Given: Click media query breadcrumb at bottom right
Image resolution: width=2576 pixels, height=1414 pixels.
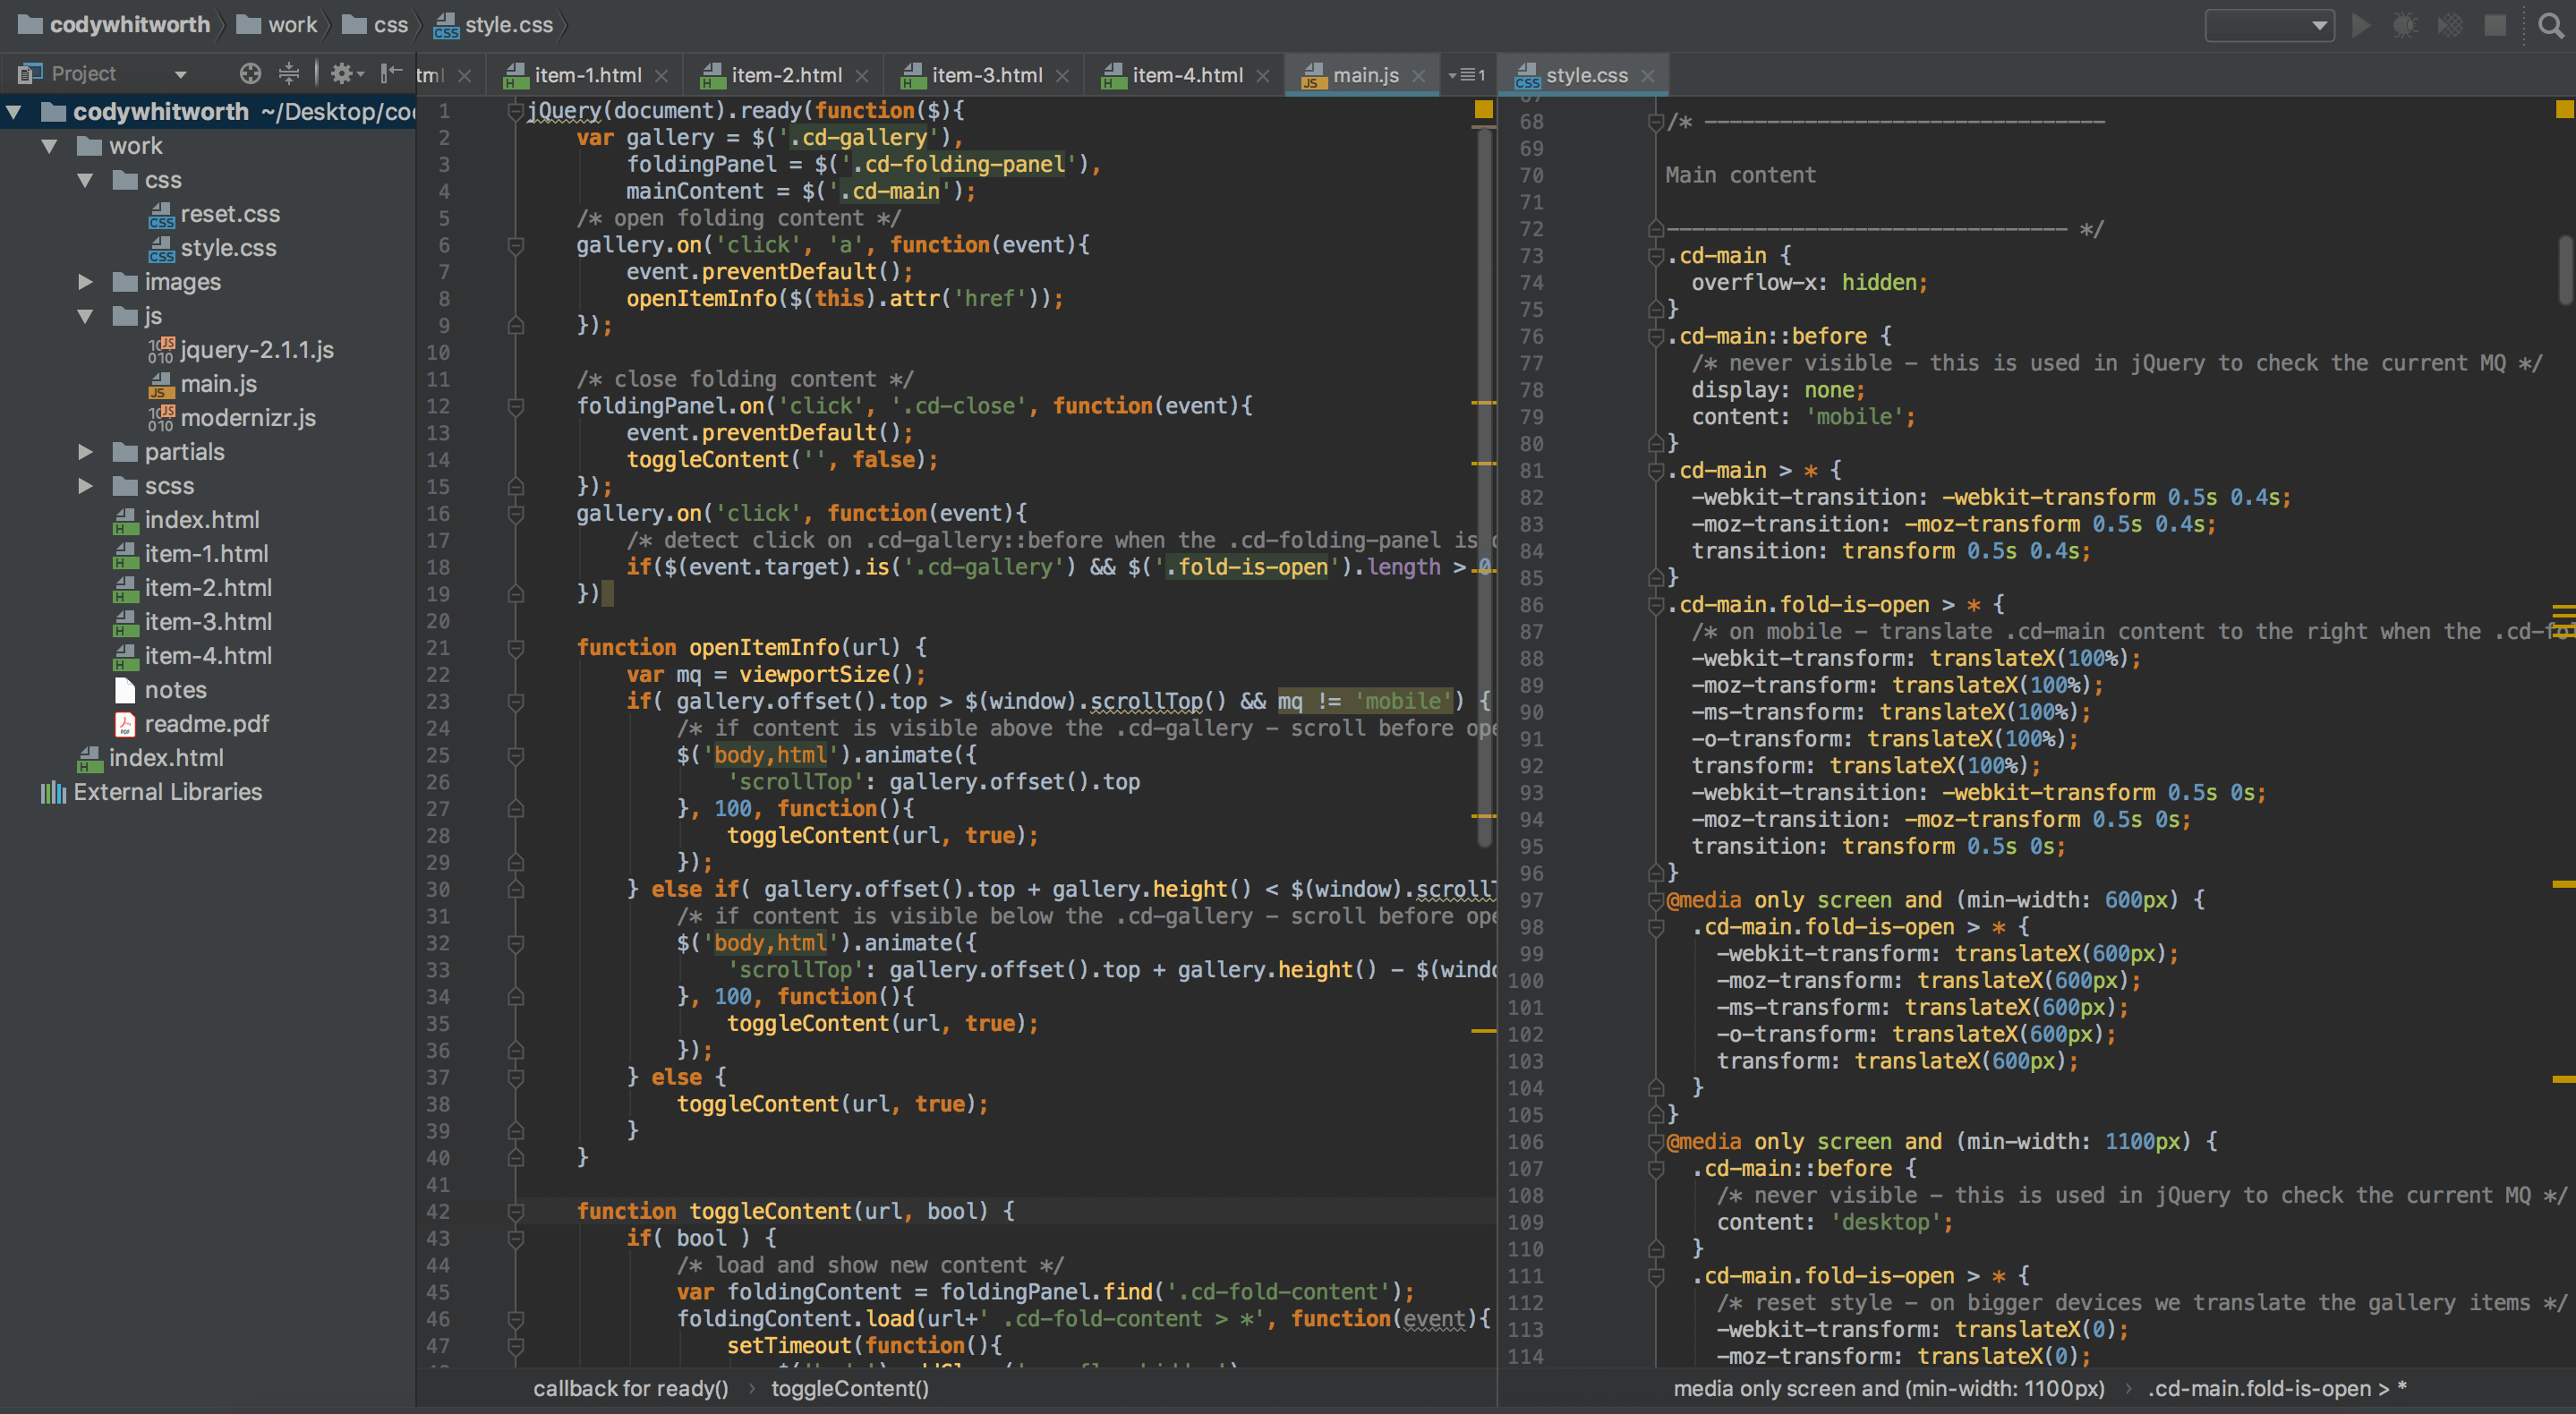Looking at the screenshot, I should [1889, 1389].
